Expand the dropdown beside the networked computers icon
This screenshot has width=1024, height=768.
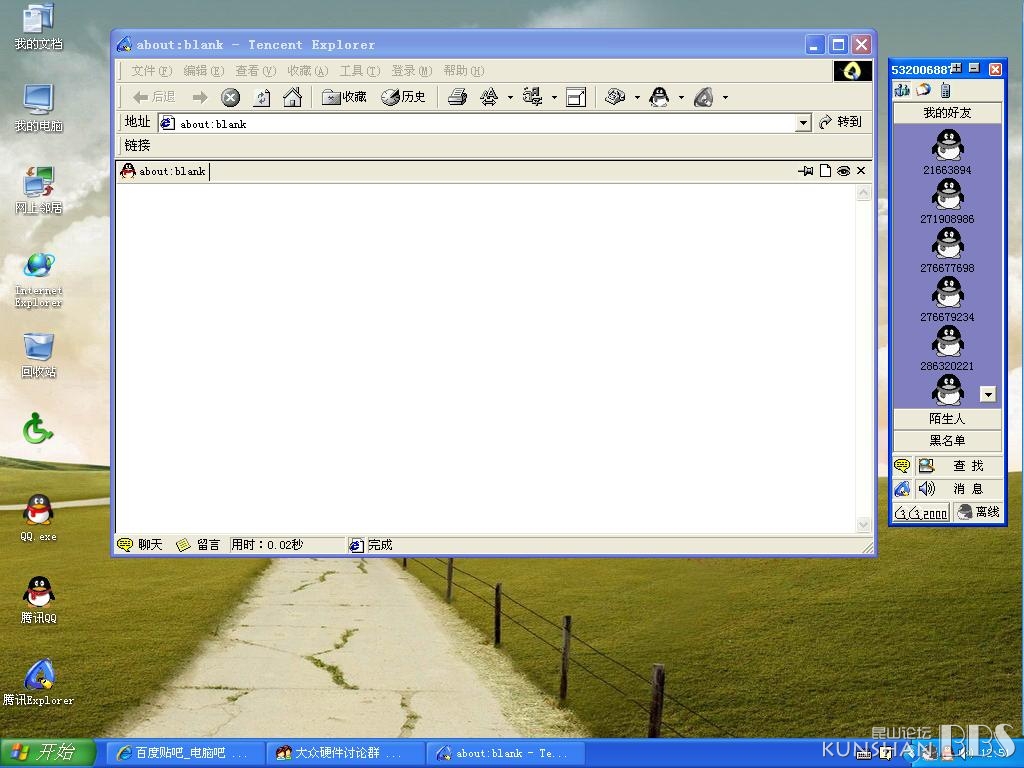tap(554, 98)
